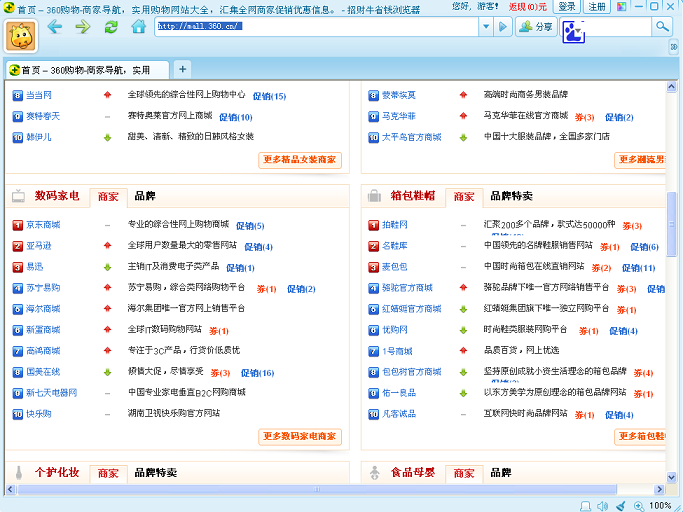
Task: Click the magnifier search icon
Action: pyautogui.click(x=661, y=26)
